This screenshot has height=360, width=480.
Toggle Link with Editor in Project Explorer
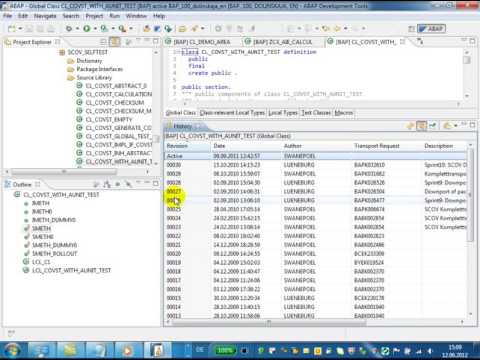click(x=115, y=42)
